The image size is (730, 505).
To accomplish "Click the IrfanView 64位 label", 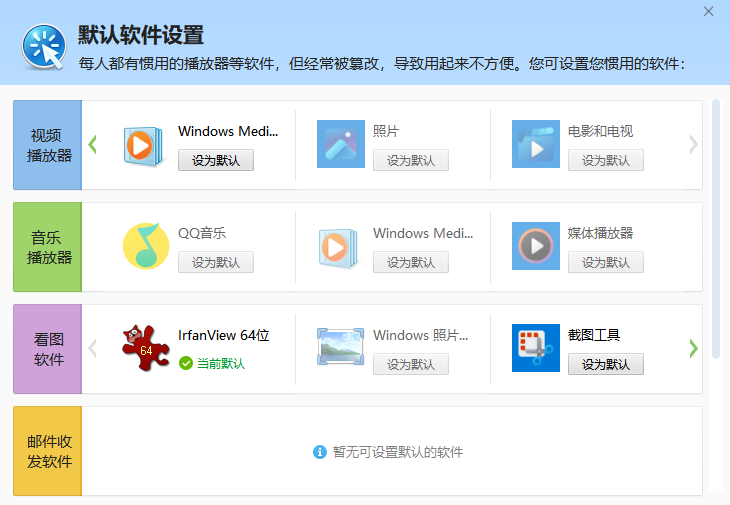I will [x=224, y=335].
